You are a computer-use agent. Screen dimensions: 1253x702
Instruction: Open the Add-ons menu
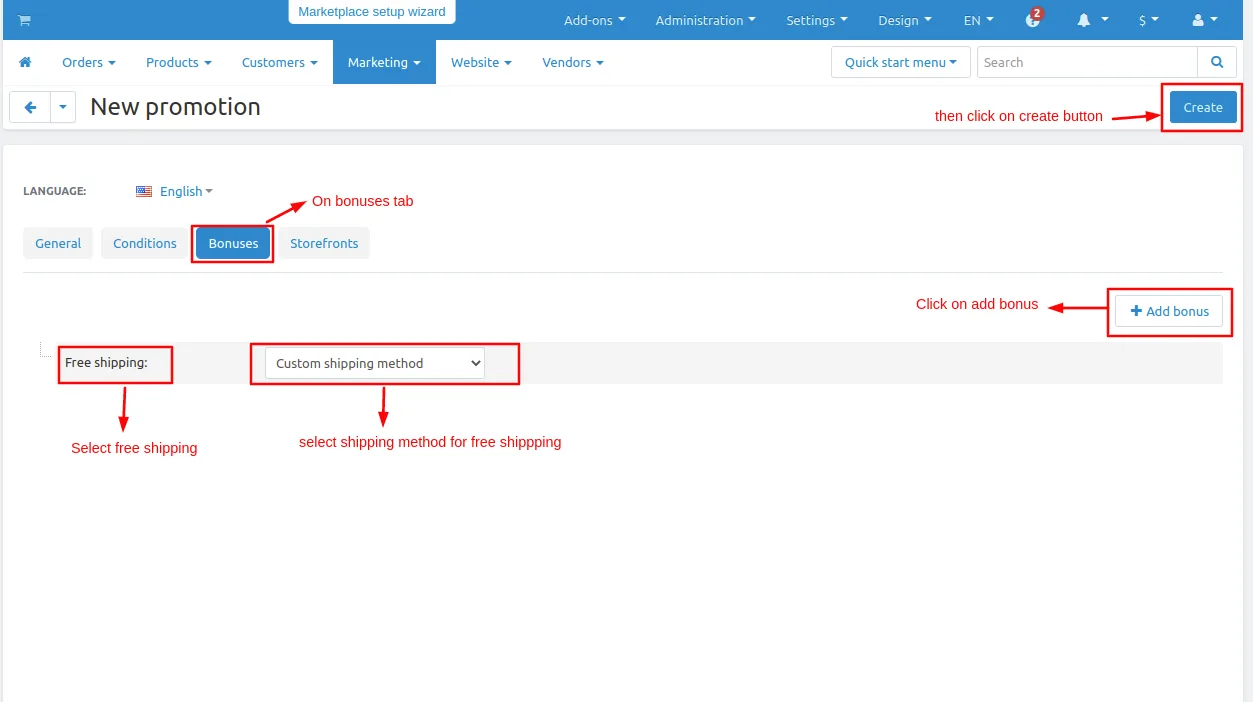click(x=594, y=20)
